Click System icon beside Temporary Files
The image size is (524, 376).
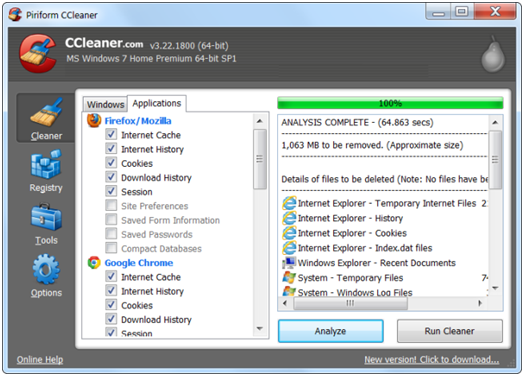[x=289, y=277]
